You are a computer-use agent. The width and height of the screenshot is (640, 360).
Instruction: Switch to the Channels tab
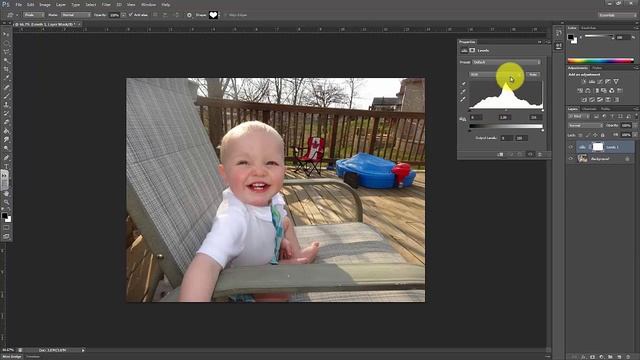pyautogui.click(x=589, y=109)
